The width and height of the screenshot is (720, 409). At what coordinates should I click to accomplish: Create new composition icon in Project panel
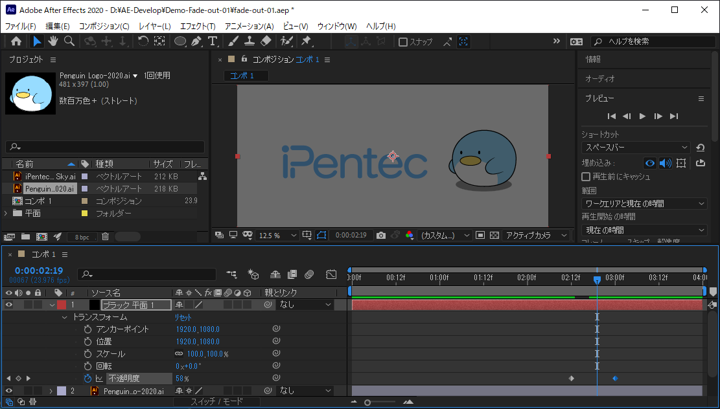coord(42,237)
